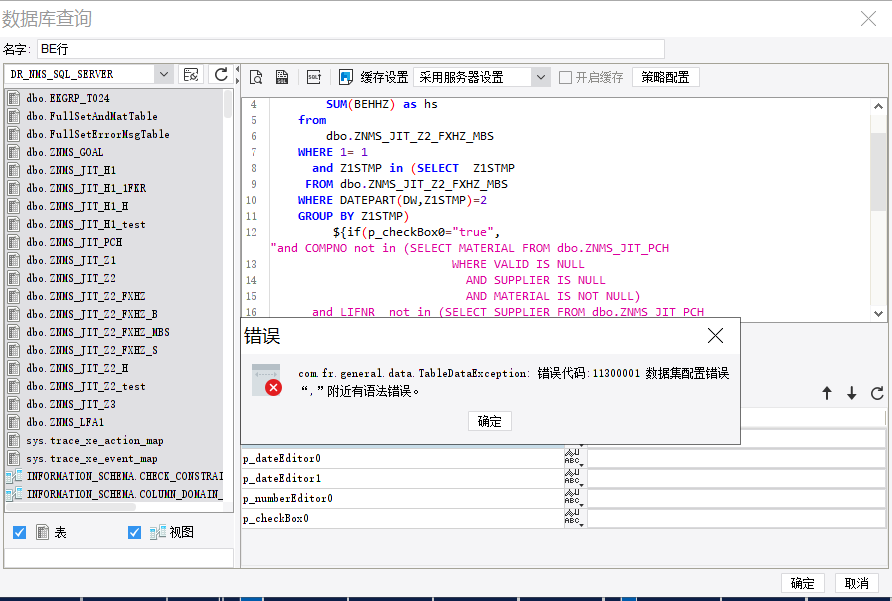The width and height of the screenshot is (892, 601).
Task: Toggle the 开启缓存 checkbox
Action: [x=565, y=77]
